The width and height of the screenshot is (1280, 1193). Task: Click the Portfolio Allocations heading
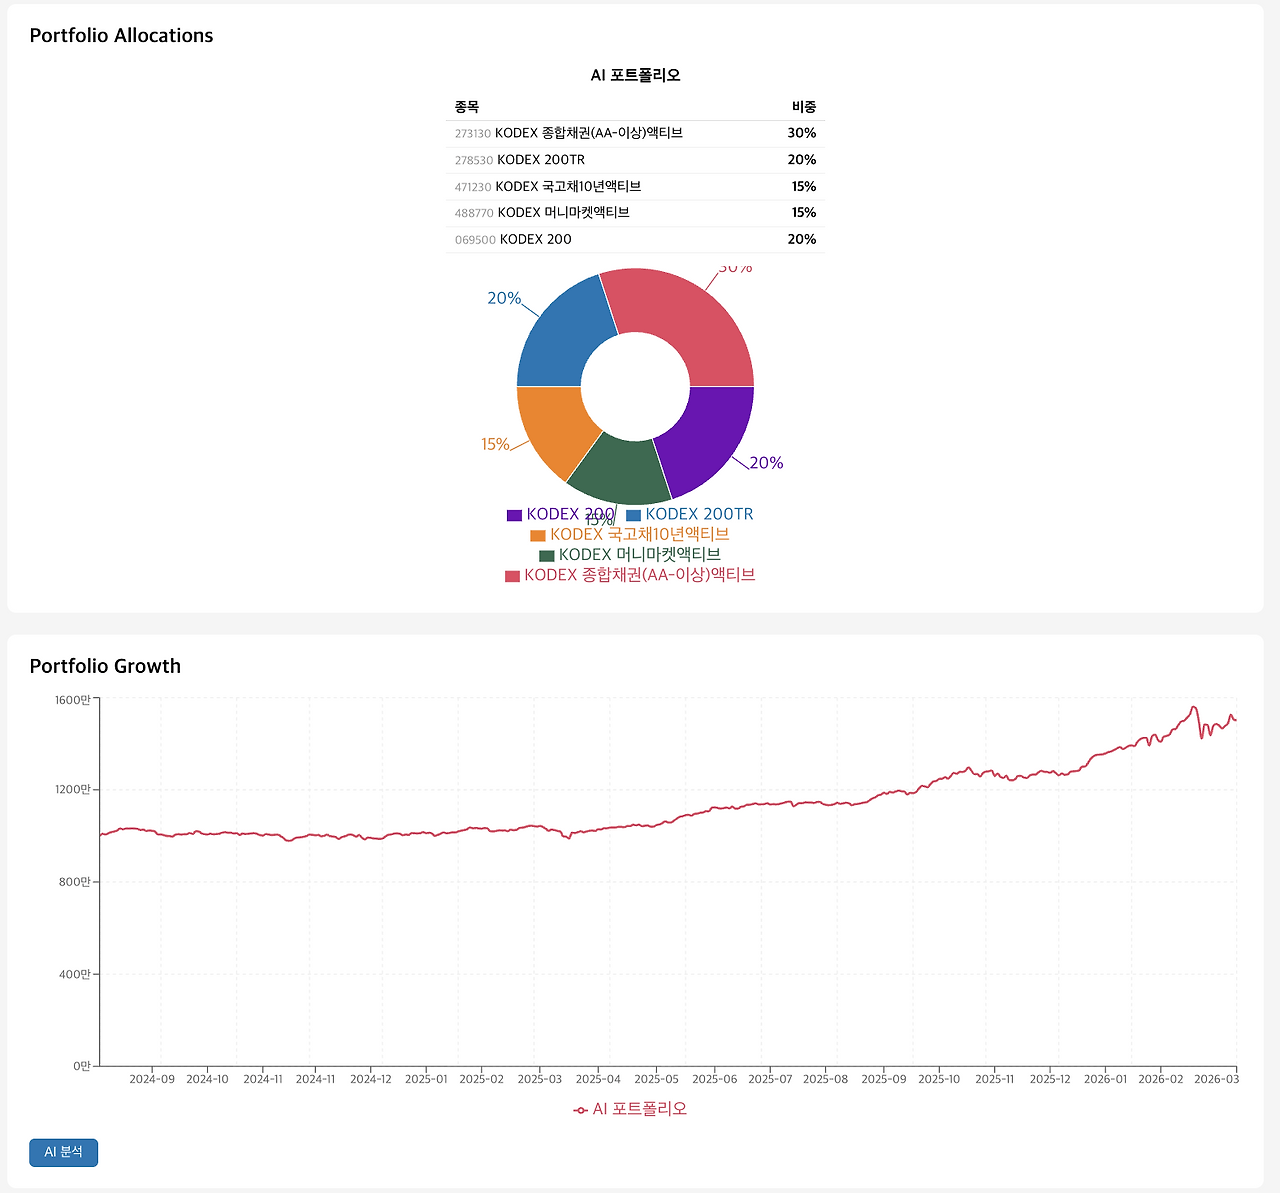pyautogui.click(x=122, y=36)
